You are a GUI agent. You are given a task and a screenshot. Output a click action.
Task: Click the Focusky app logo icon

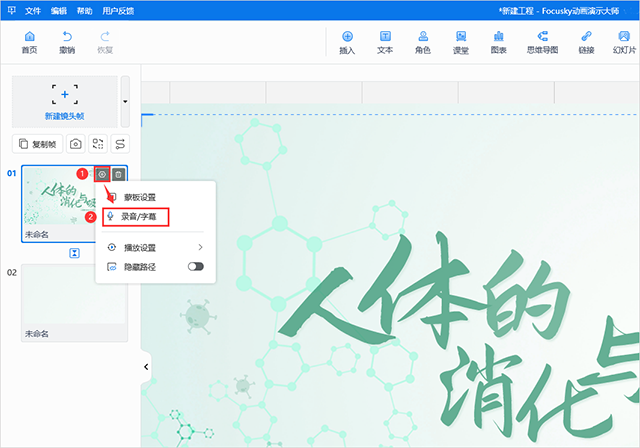pyautogui.click(x=11, y=10)
